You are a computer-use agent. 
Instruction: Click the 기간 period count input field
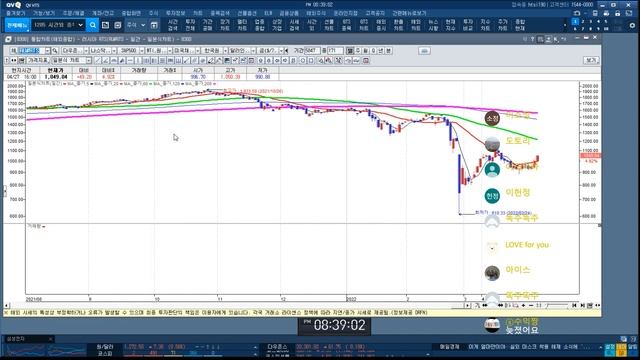312,51
